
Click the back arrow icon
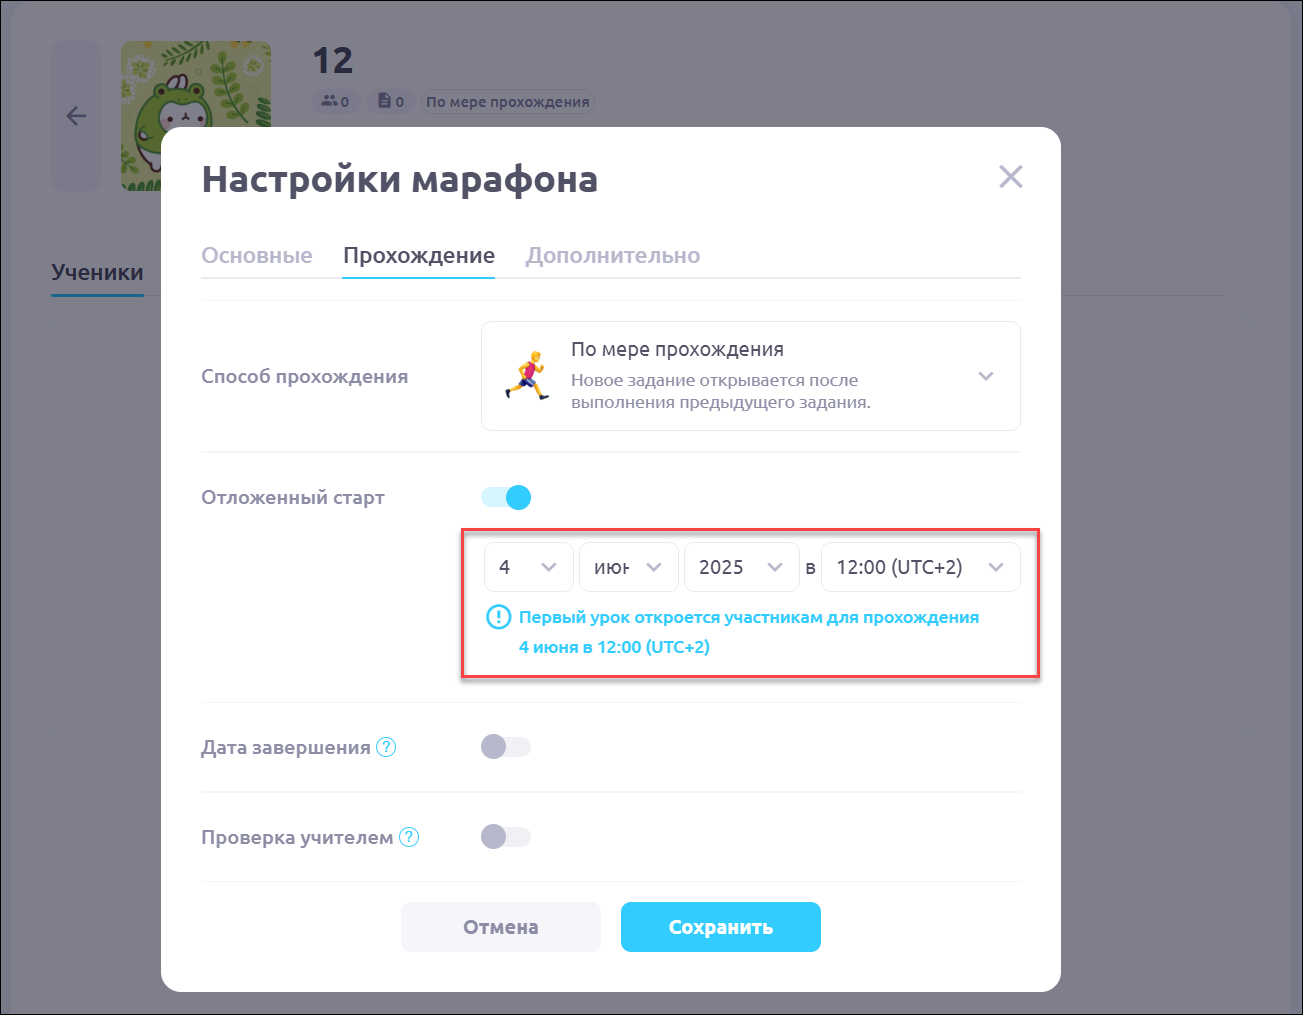coord(76,116)
